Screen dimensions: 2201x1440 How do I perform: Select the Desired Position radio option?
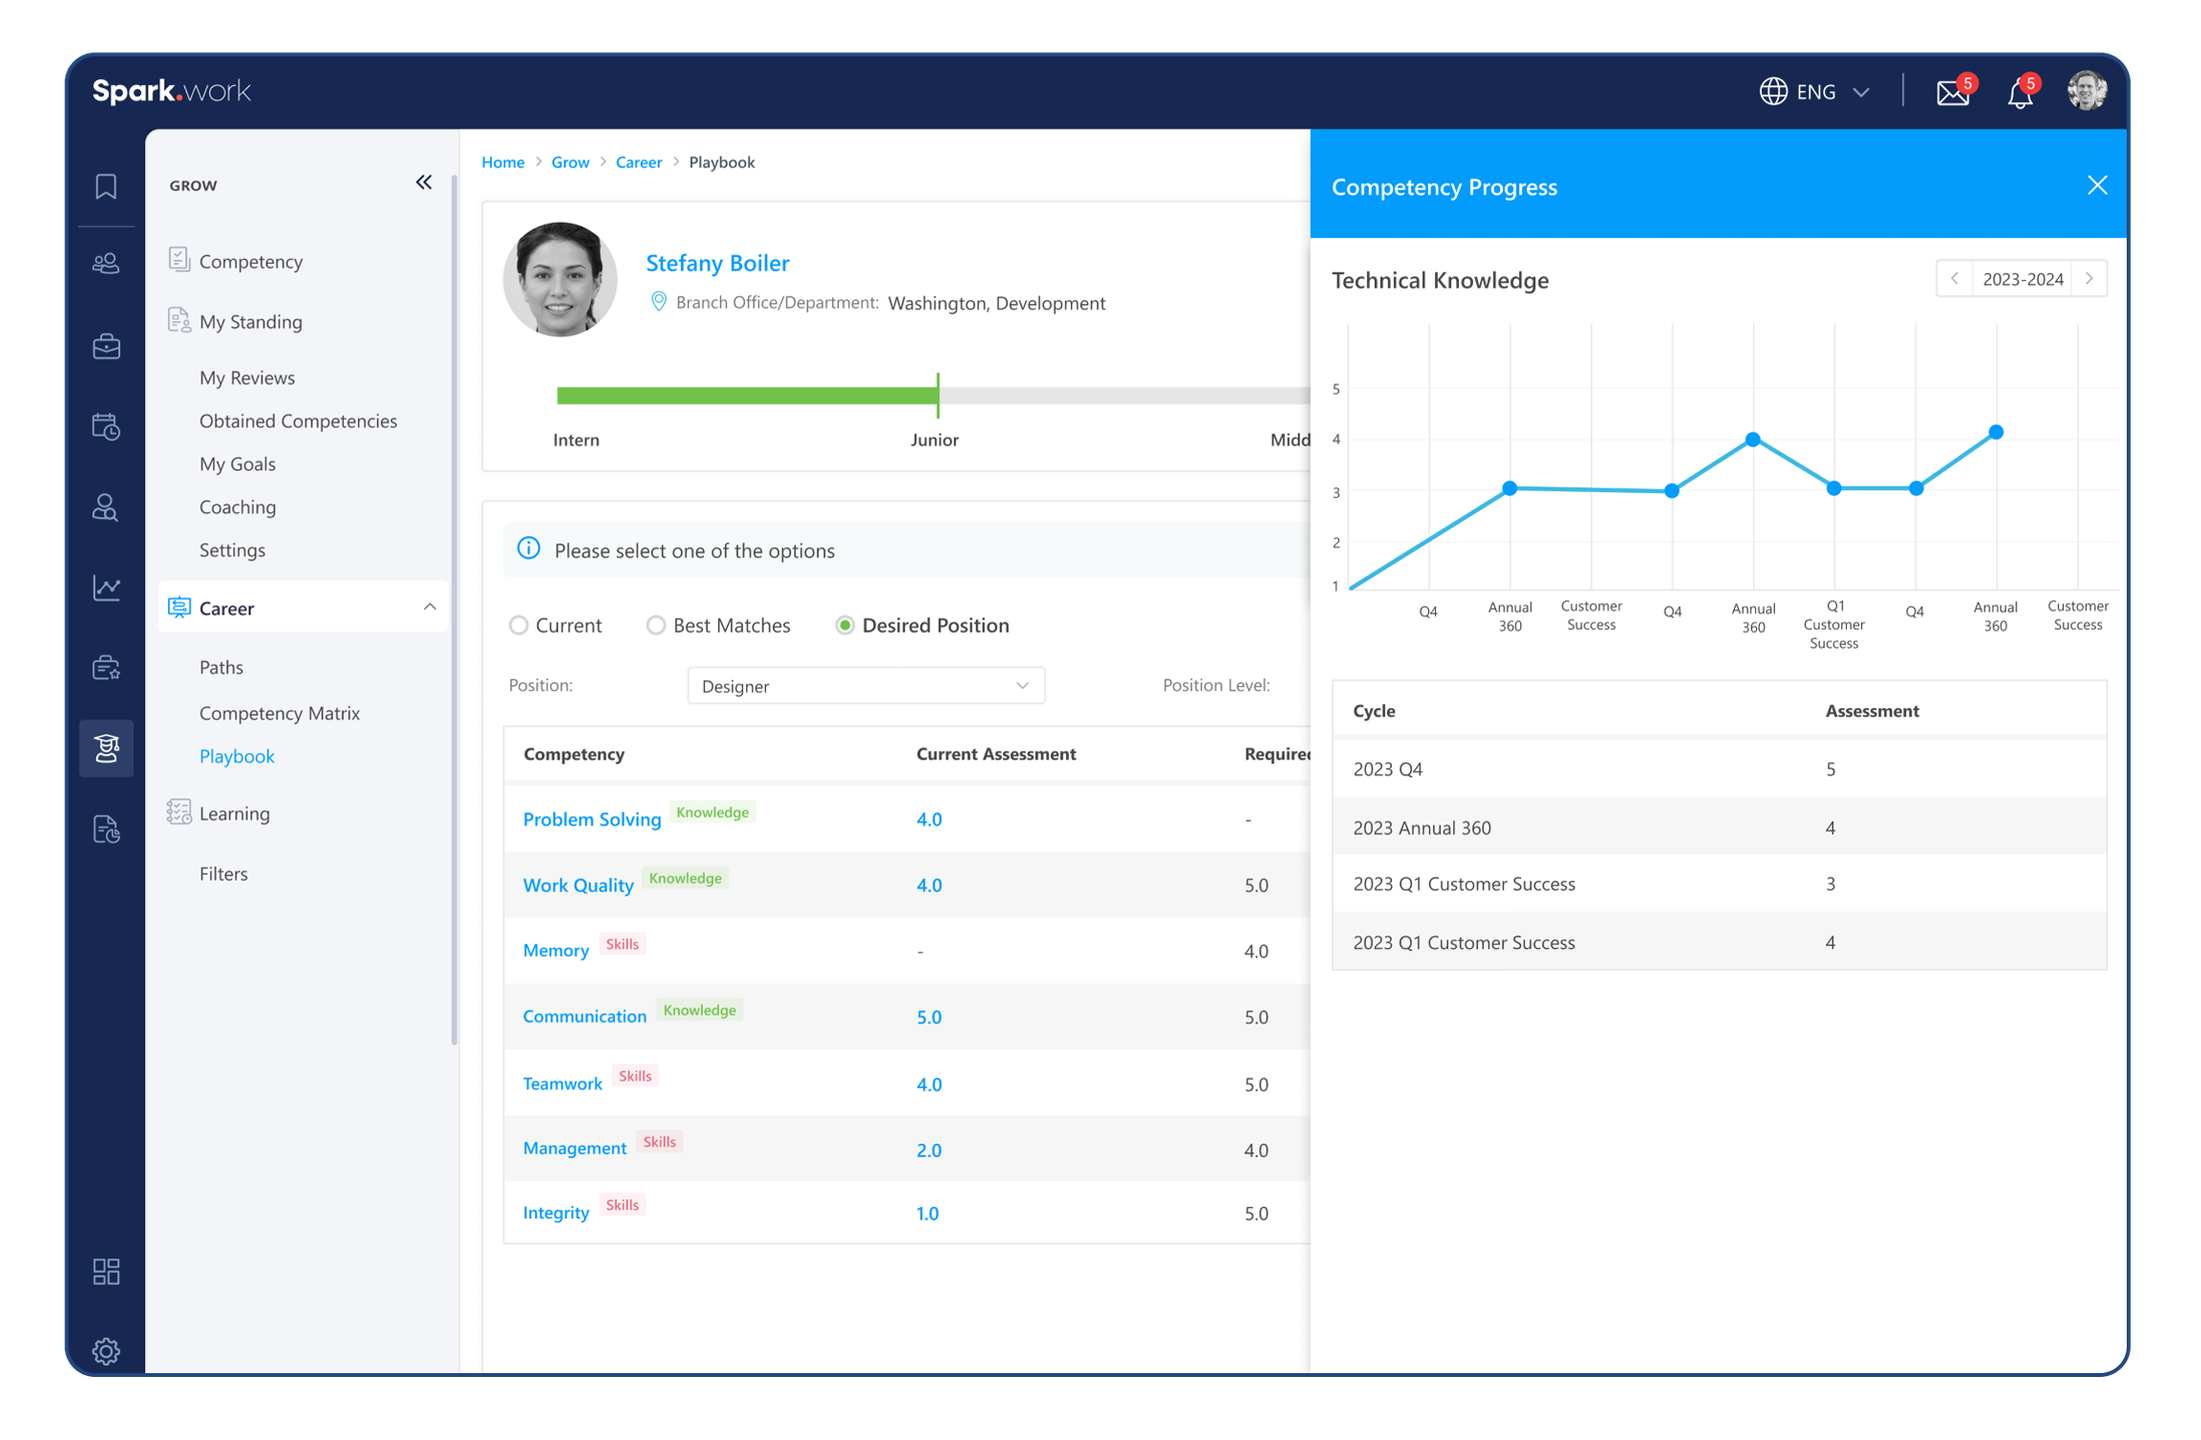845,625
